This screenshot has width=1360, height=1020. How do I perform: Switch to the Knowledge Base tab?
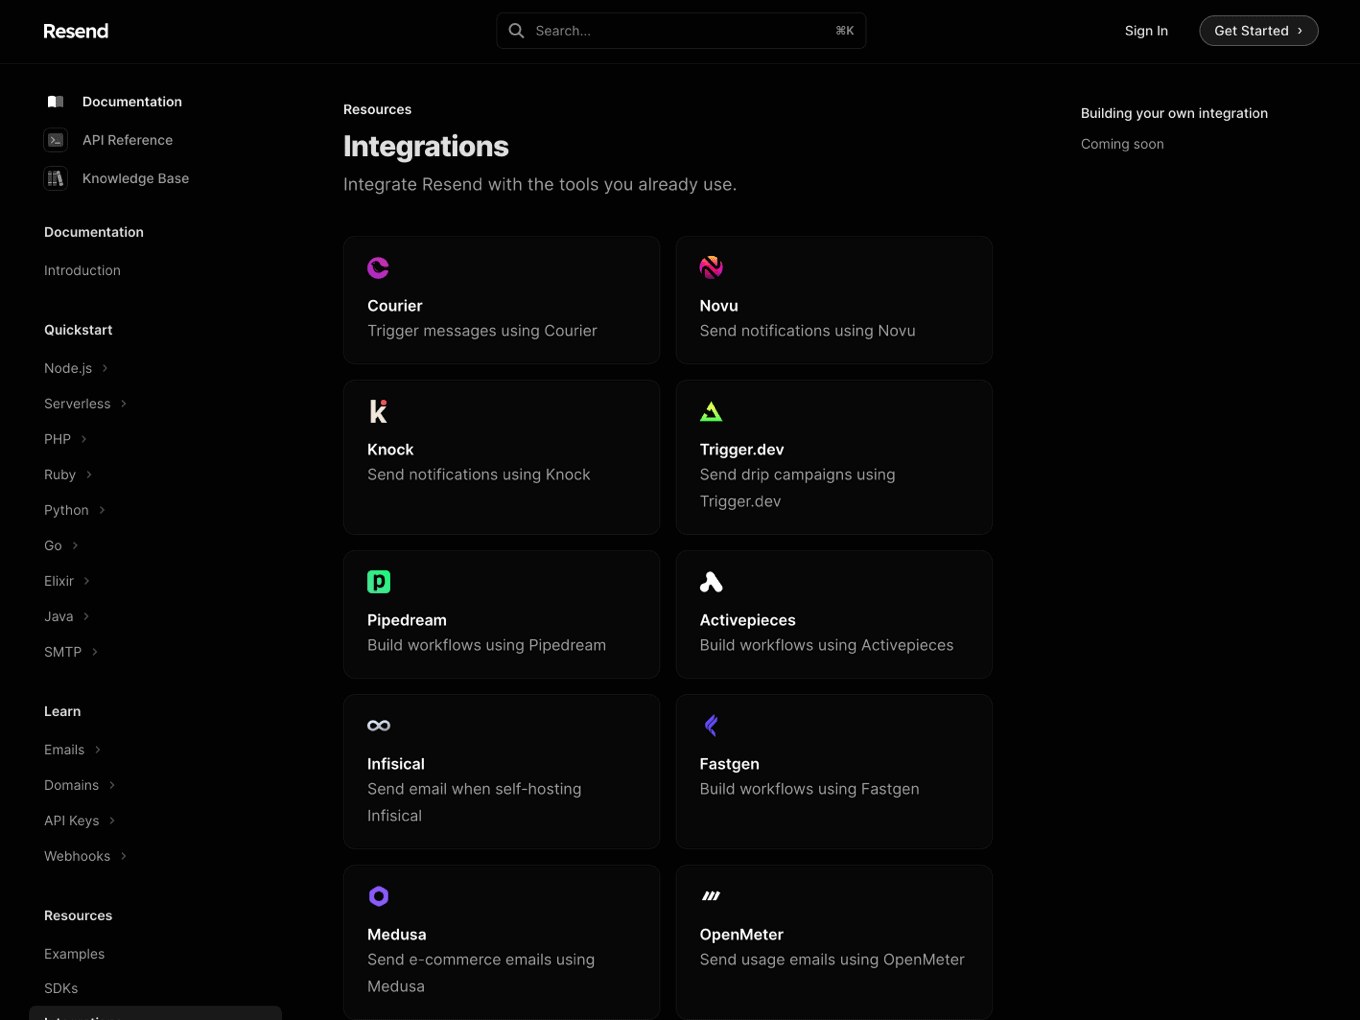[x=135, y=178]
